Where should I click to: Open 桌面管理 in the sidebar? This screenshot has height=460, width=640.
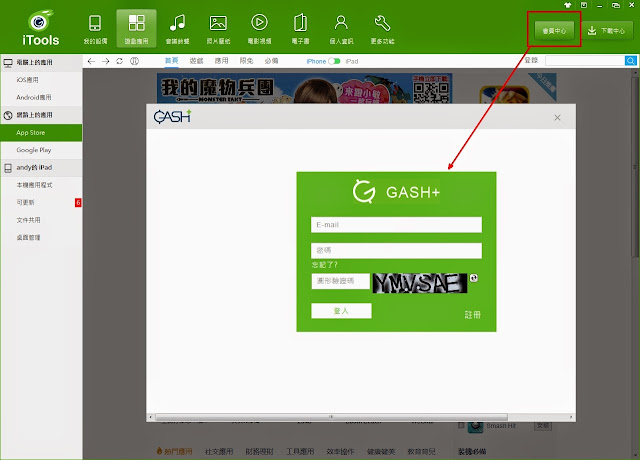click(x=41, y=238)
